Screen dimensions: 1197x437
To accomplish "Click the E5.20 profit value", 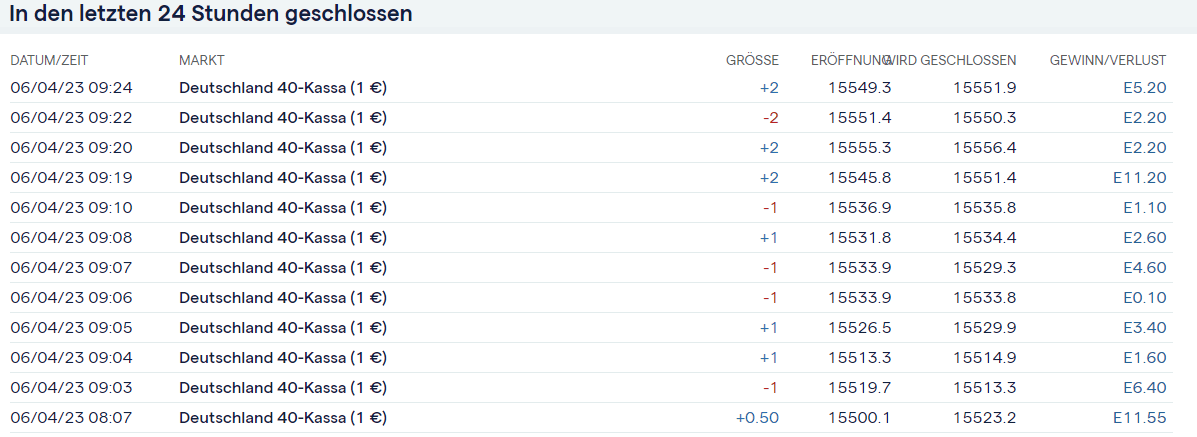I will (1145, 88).
